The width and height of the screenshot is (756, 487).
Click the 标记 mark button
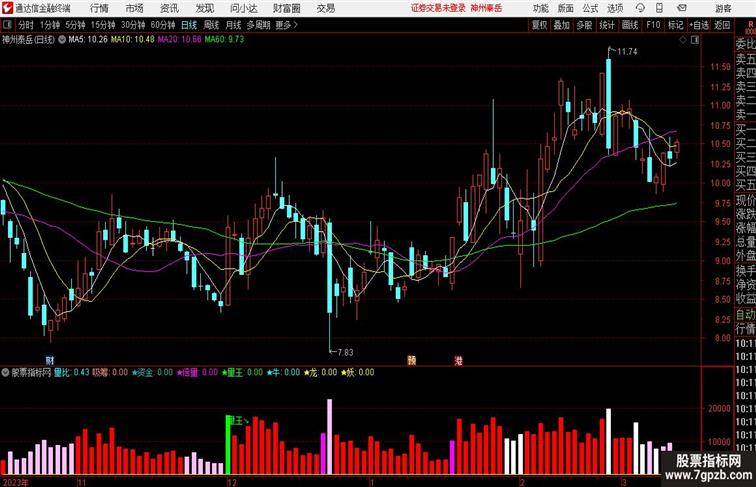(x=675, y=25)
